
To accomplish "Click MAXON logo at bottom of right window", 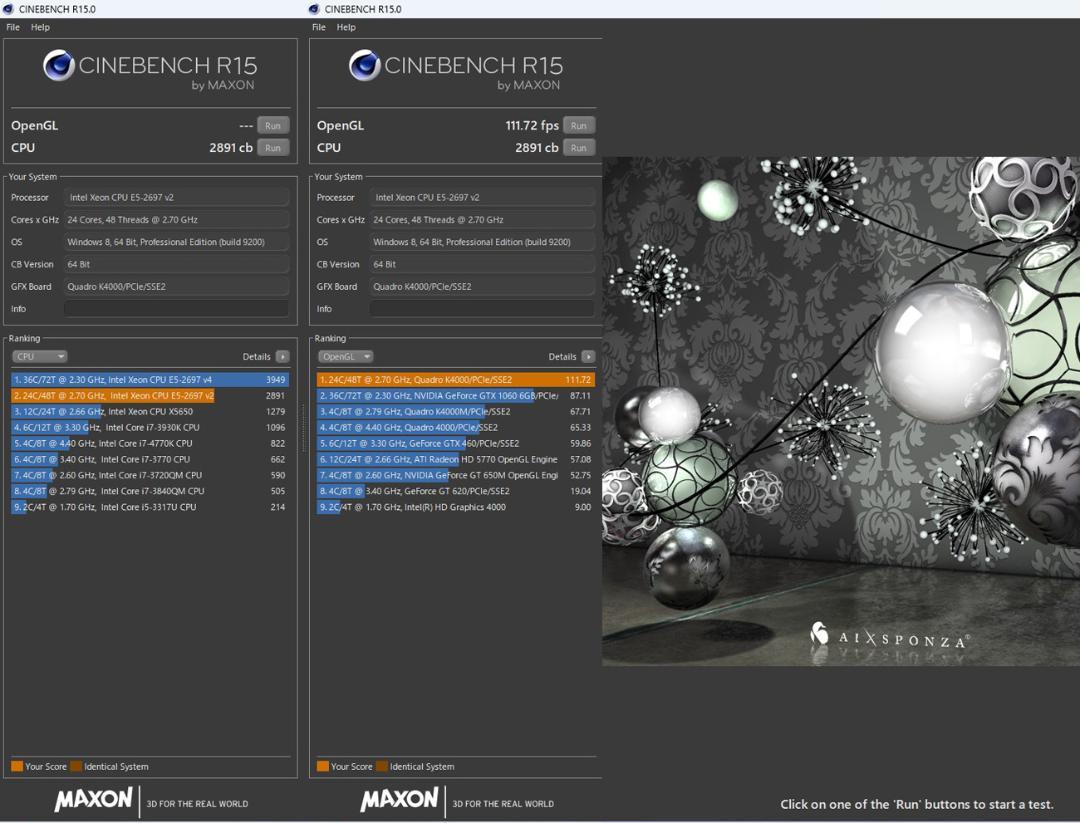I will [x=399, y=800].
